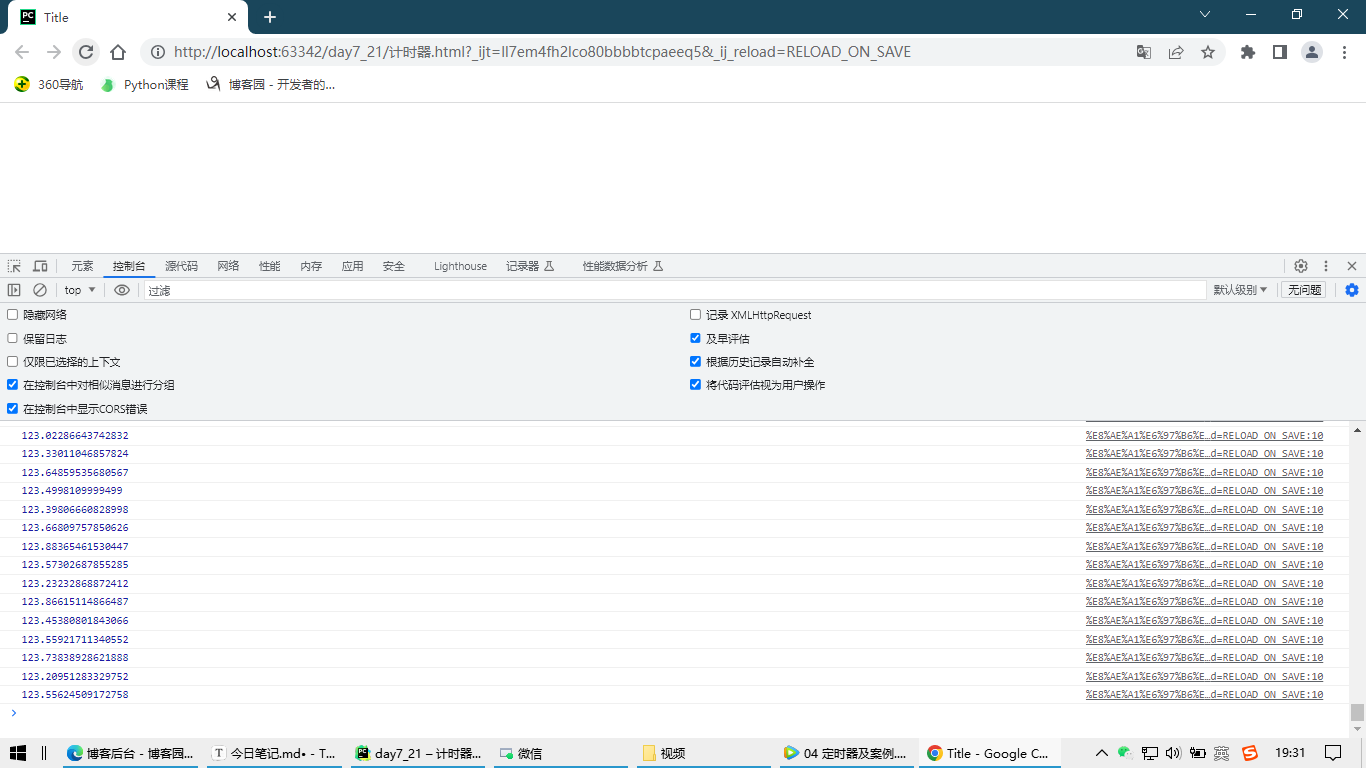Enable 记录 XMLHttpRequest checkbox

(x=696, y=315)
